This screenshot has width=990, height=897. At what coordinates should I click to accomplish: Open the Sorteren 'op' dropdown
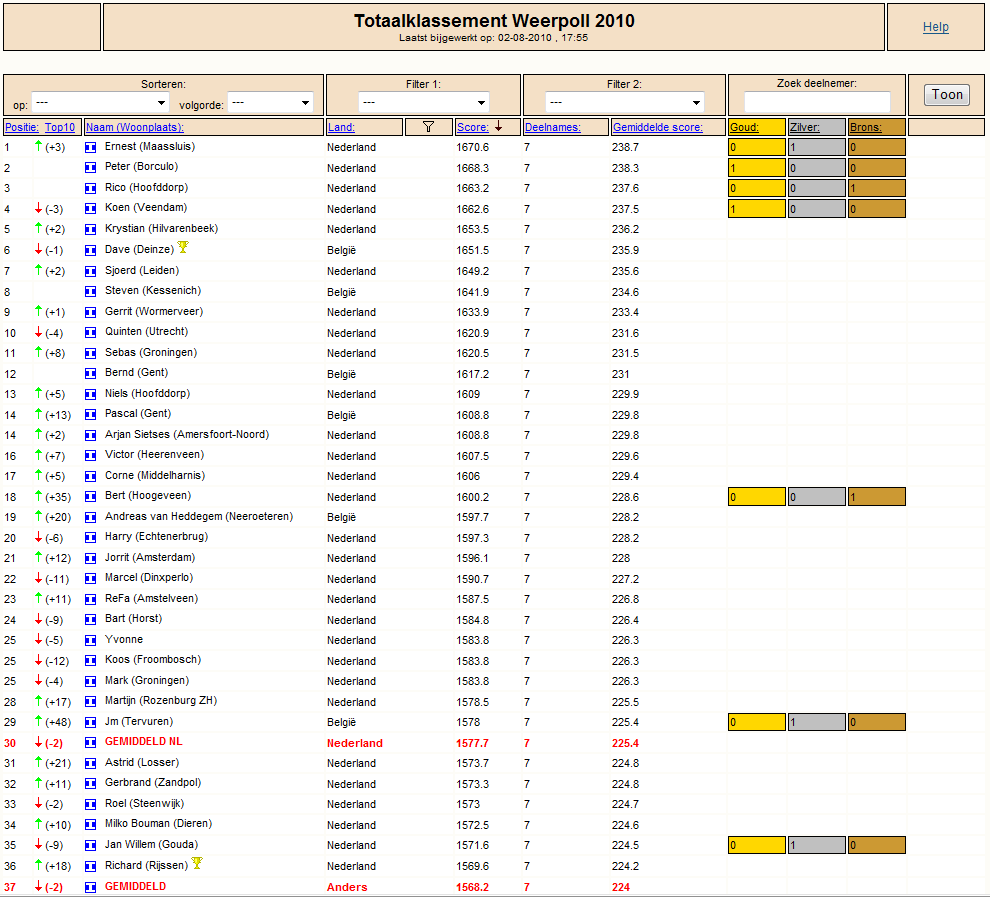tap(100, 102)
